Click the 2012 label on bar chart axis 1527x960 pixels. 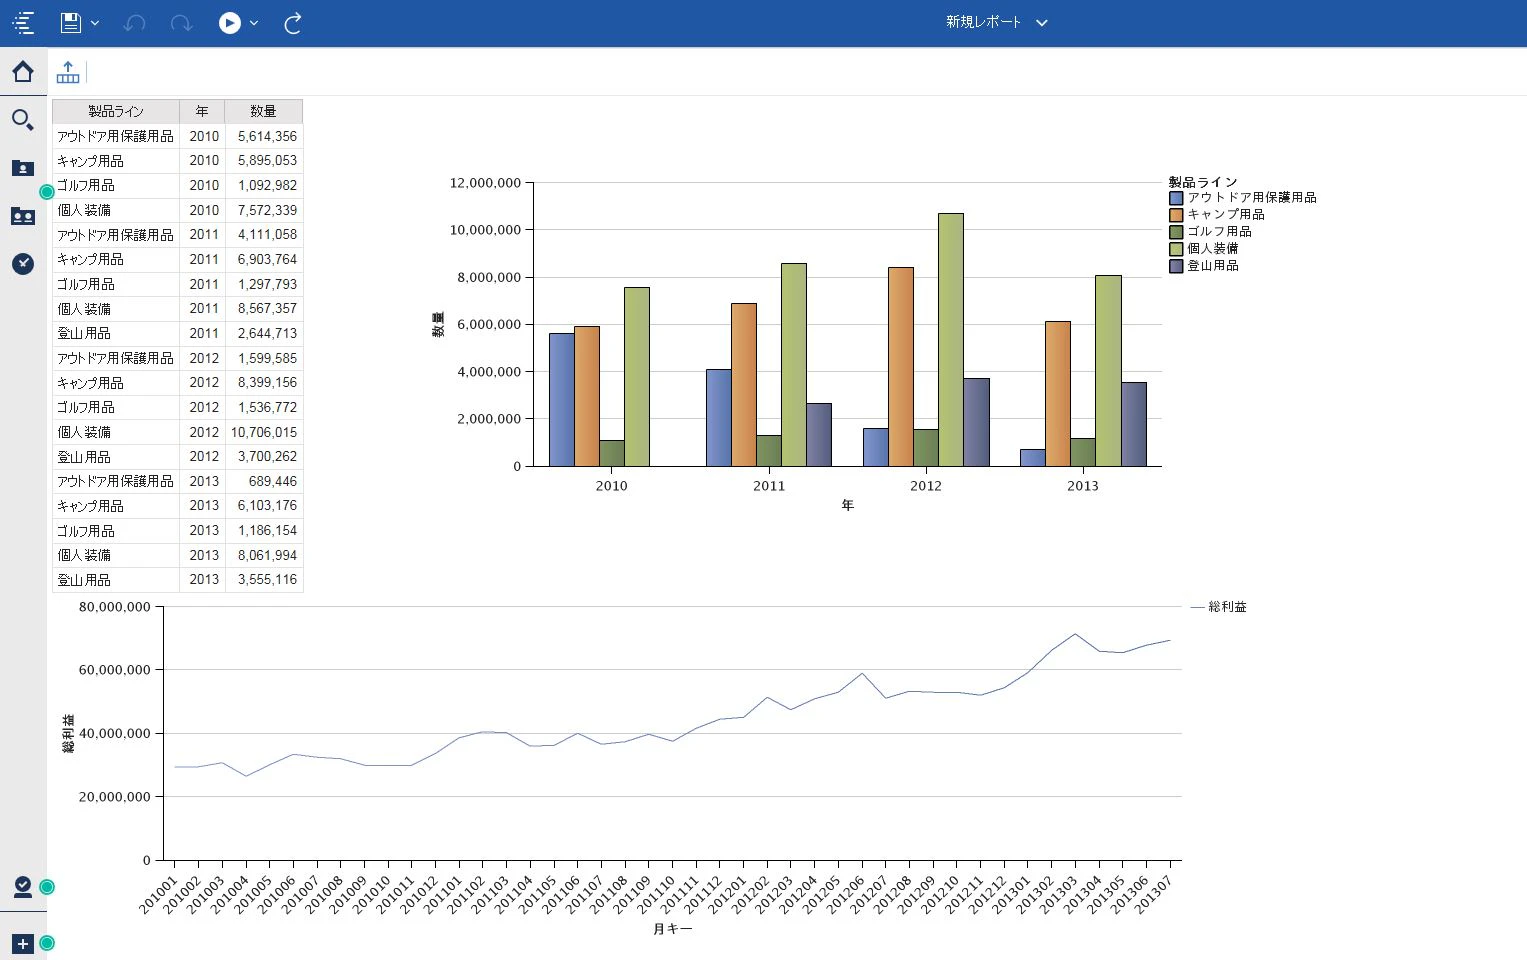click(x=926, y=486)
